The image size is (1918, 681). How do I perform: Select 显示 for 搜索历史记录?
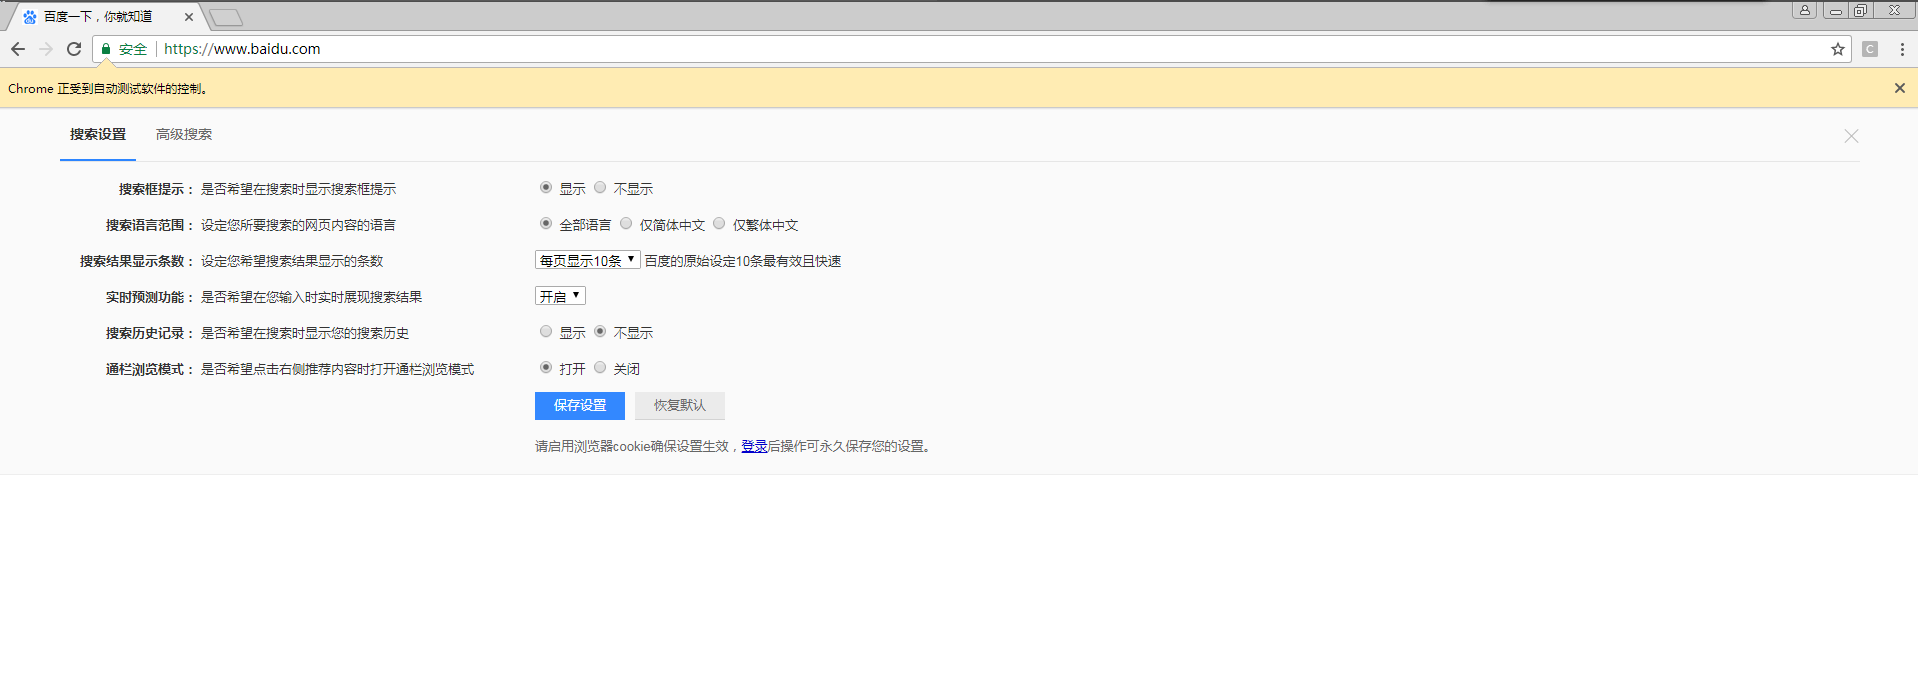[x=546, y=331]
